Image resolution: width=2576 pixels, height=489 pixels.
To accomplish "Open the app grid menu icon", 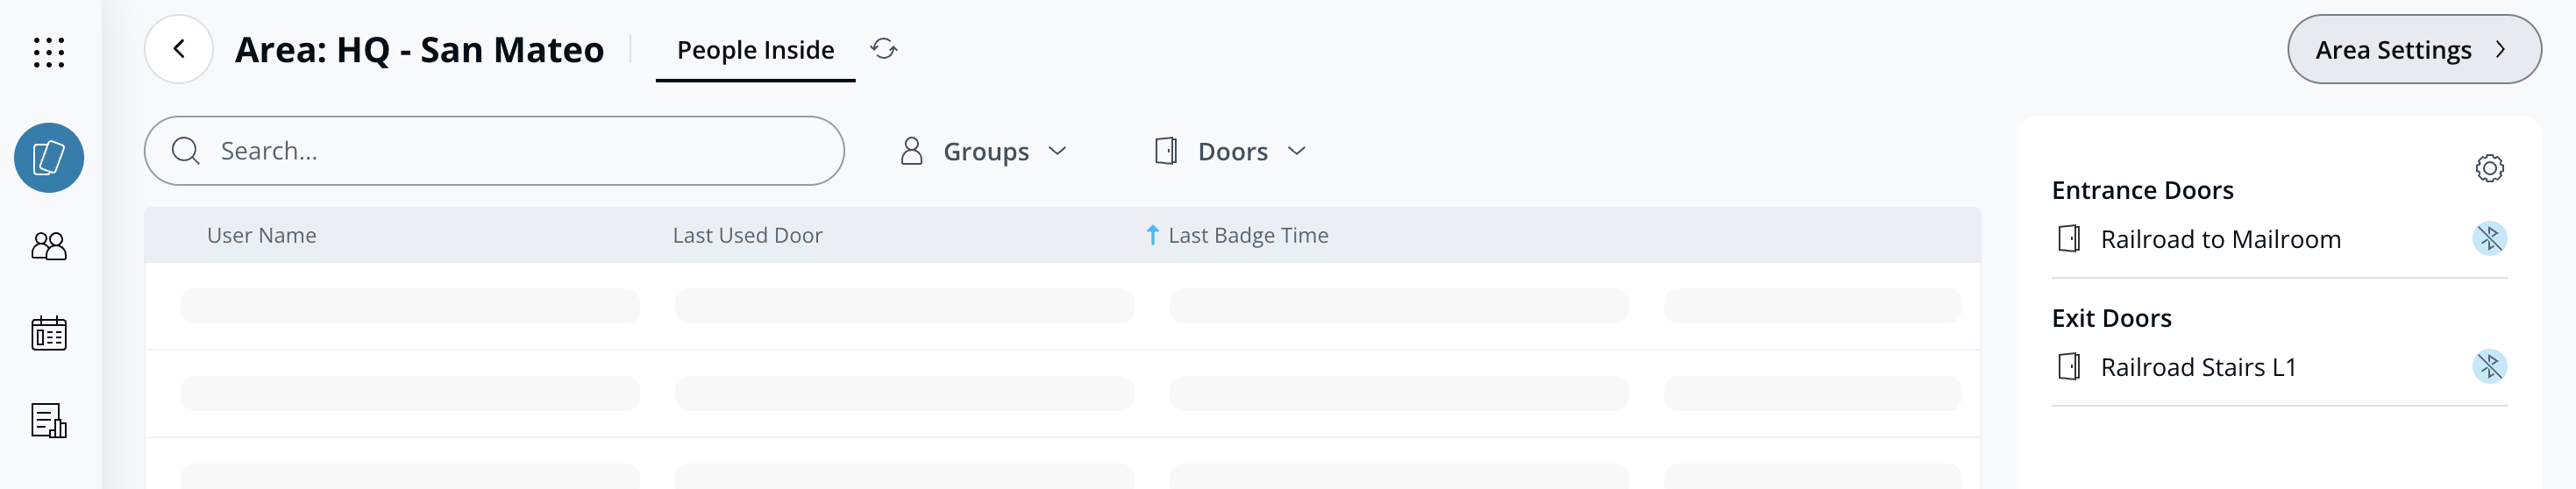I will (48, 52).
